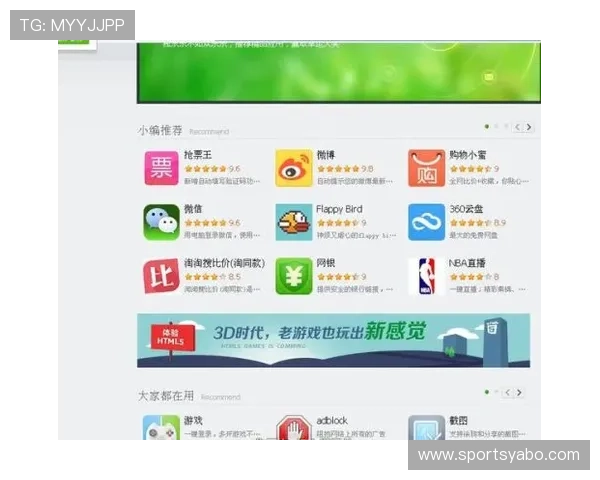Click the 小编推荐 section heading
This screenshot has height=480, width=600.
click(x=160, y=131)
